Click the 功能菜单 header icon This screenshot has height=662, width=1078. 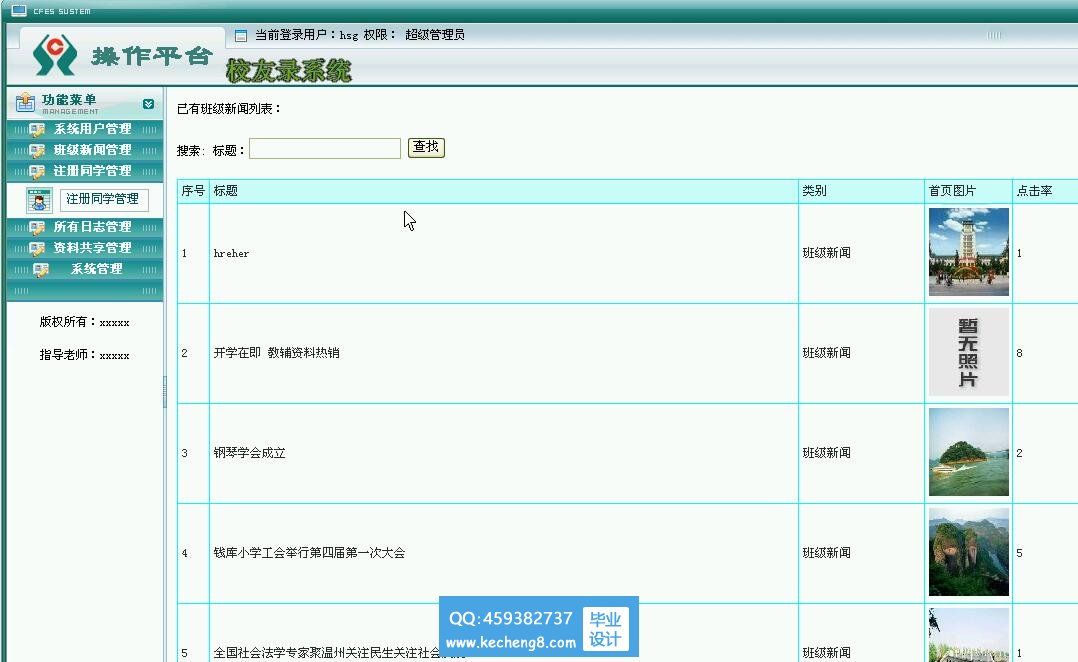(x=25, y=102)
